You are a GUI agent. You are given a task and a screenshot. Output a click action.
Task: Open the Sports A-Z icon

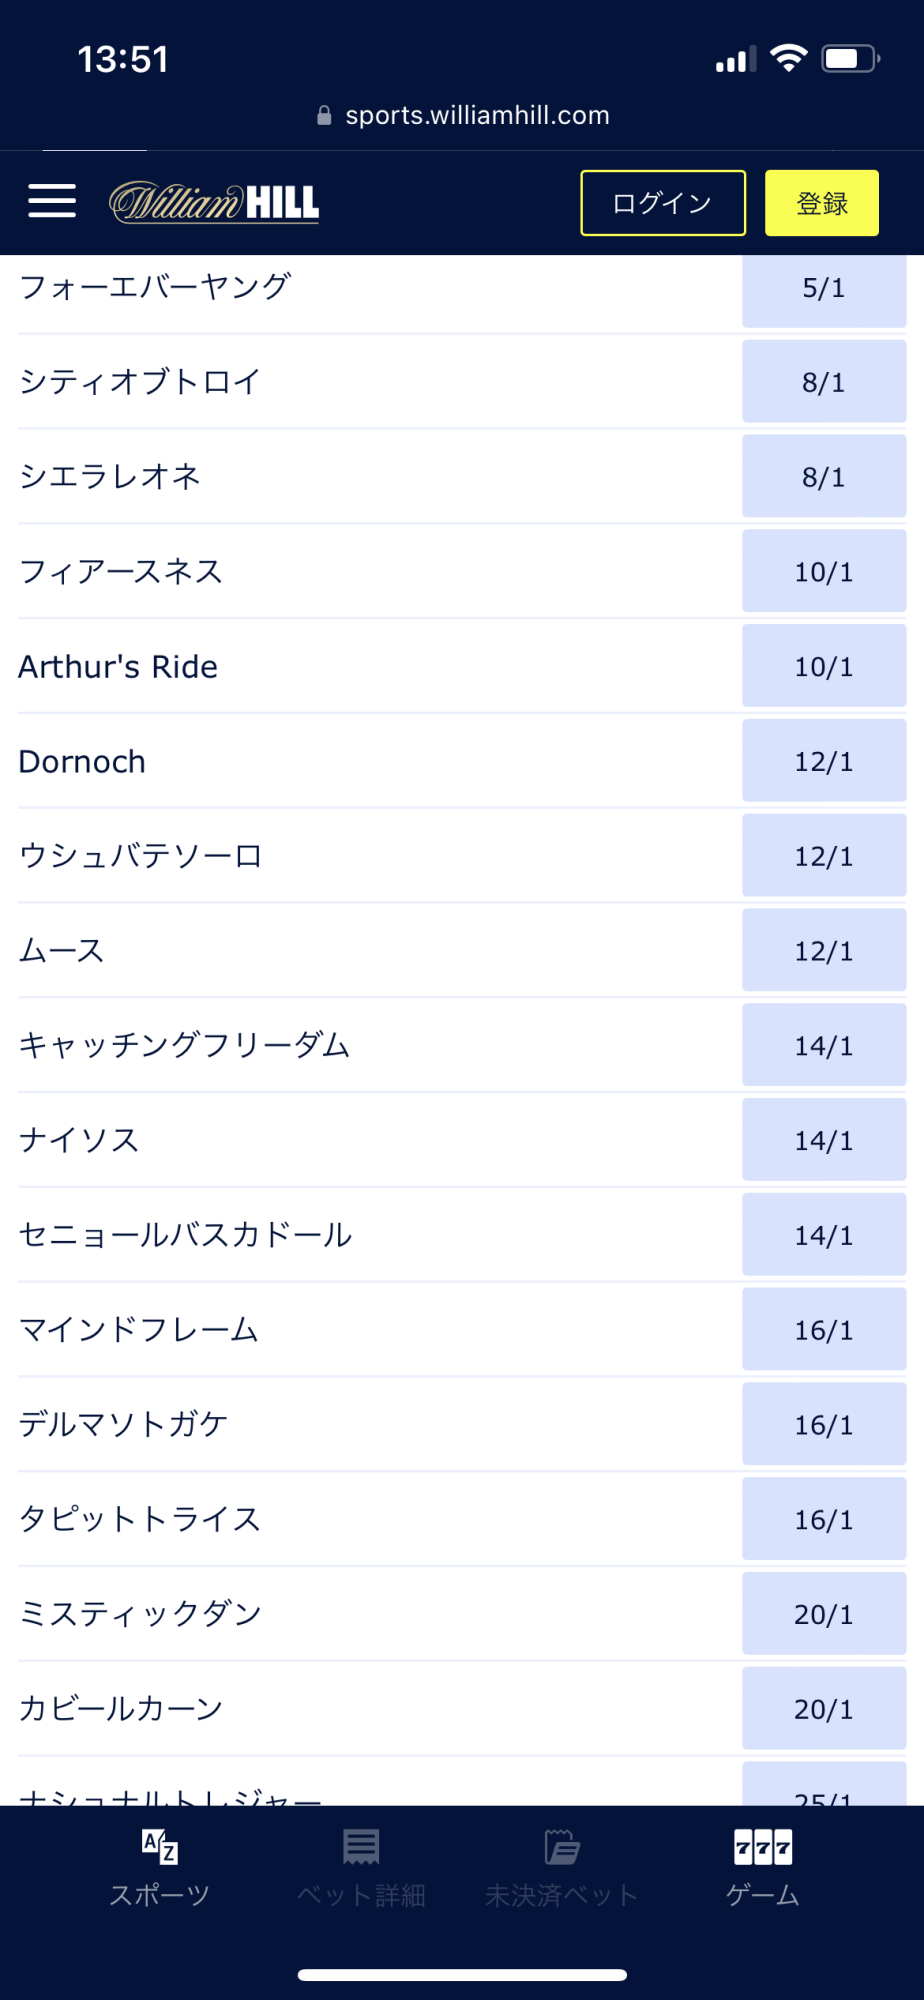(x=160, y=1846)
